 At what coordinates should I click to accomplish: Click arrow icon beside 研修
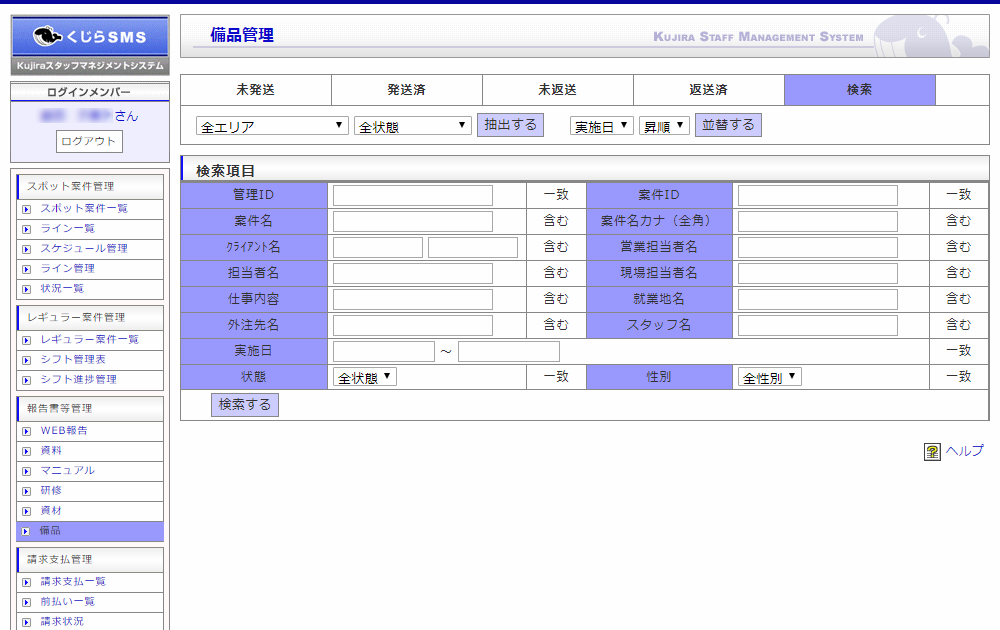(27, 491)
